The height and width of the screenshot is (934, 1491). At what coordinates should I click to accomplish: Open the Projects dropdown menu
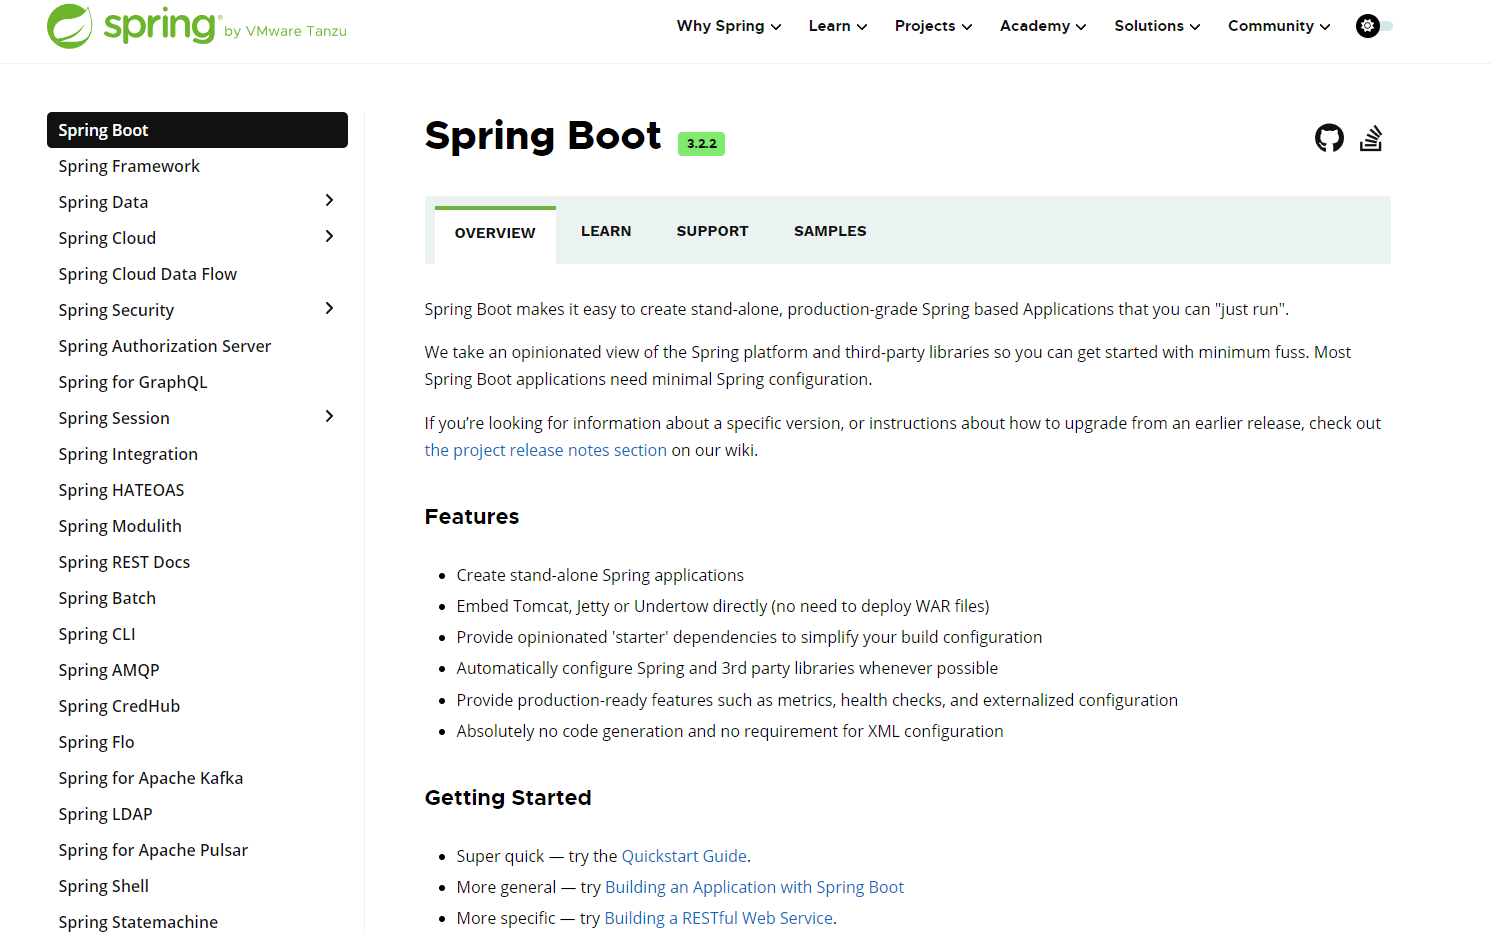coord(933,26)
